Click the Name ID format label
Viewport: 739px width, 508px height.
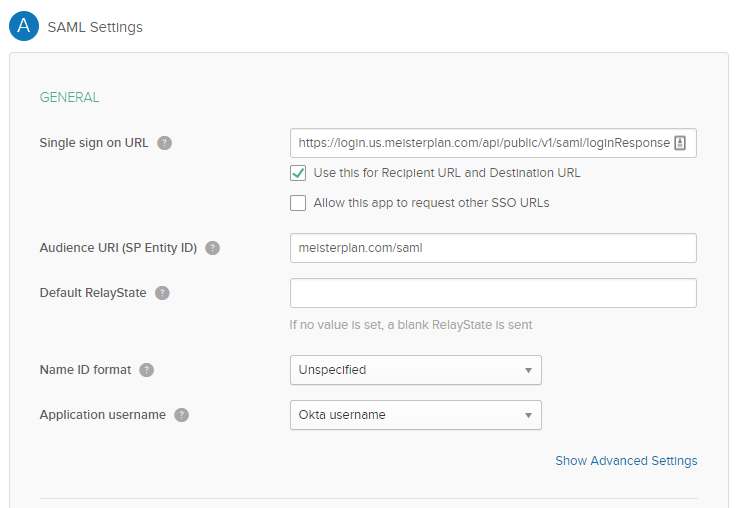(x=85, y=370)
